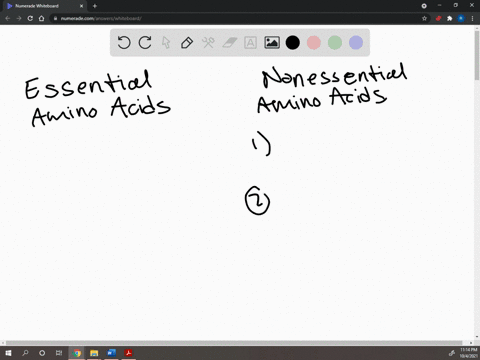Click the scroll-up arrow on vertical scrollbar

(477, 28)
